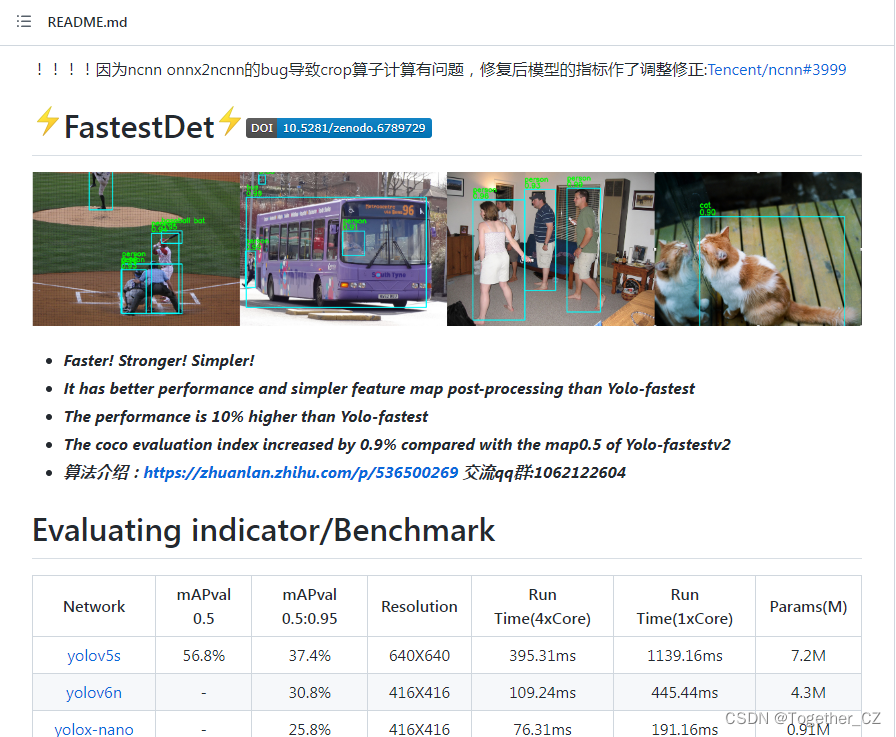The image size is (896, 737).
Task: Click the Network column header
Action: [x=94, y=606]
